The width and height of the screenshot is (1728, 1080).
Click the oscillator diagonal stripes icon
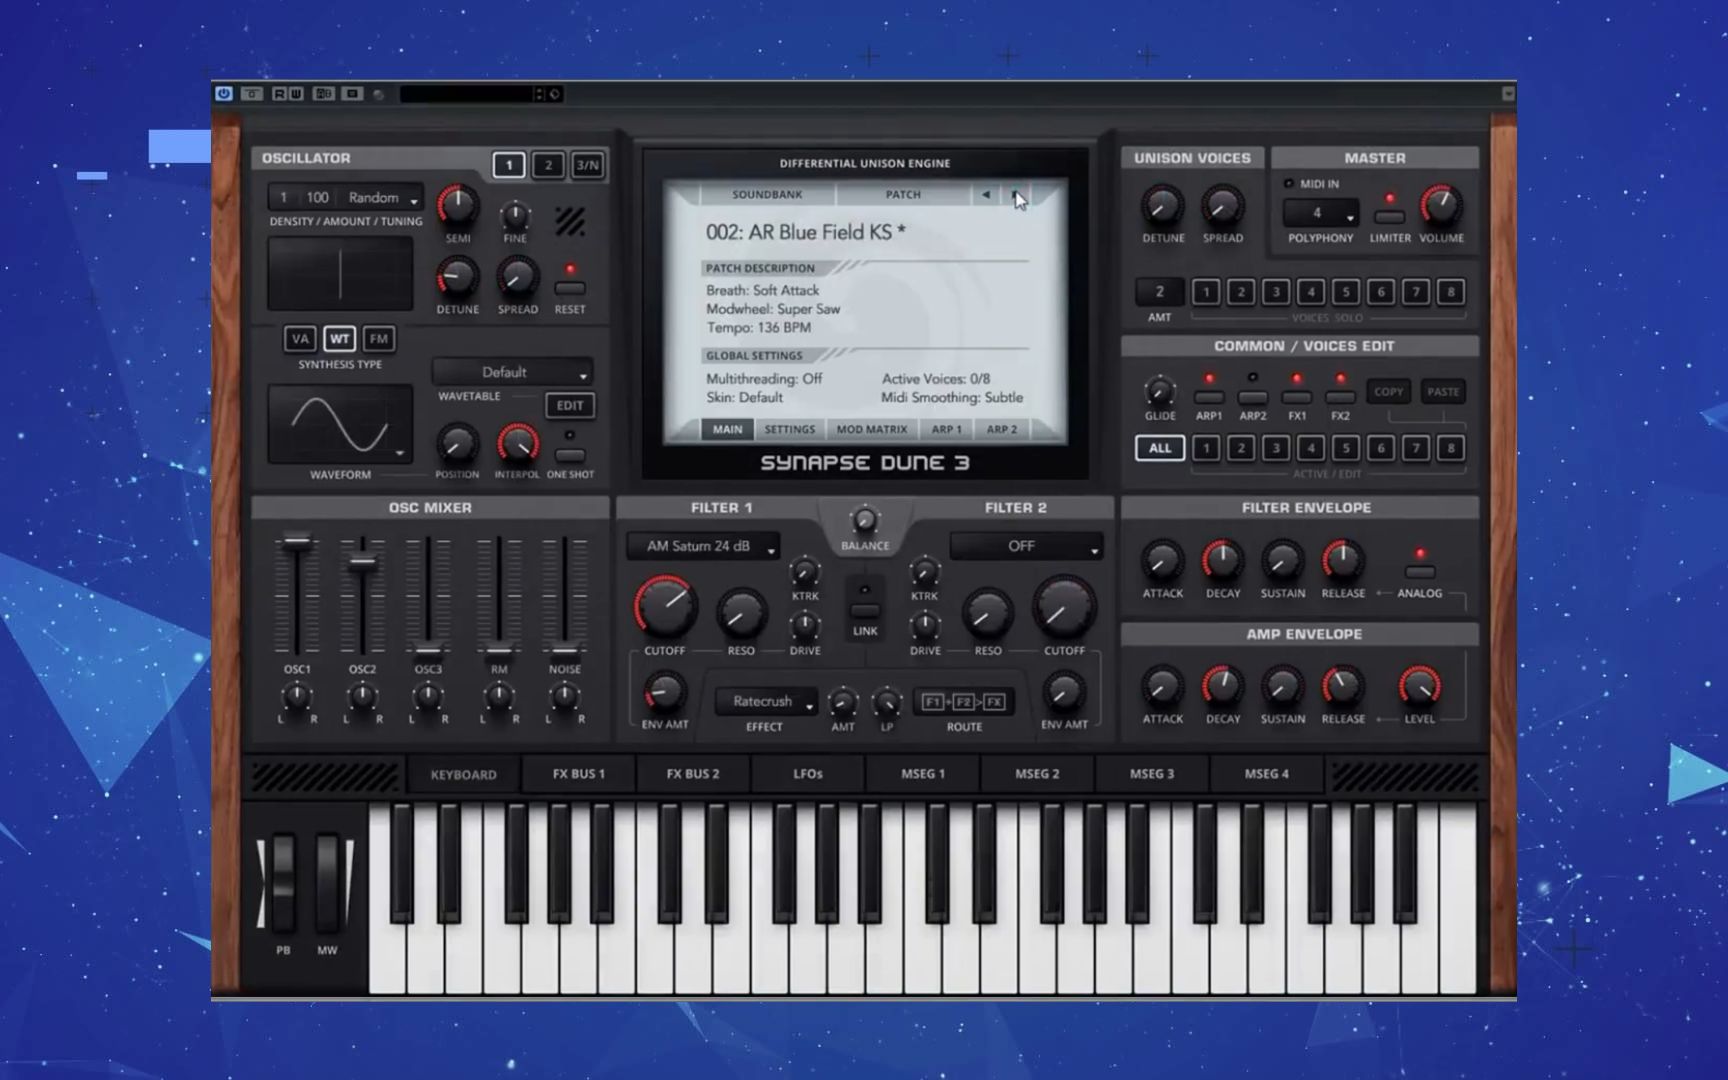tap(570, 222)
